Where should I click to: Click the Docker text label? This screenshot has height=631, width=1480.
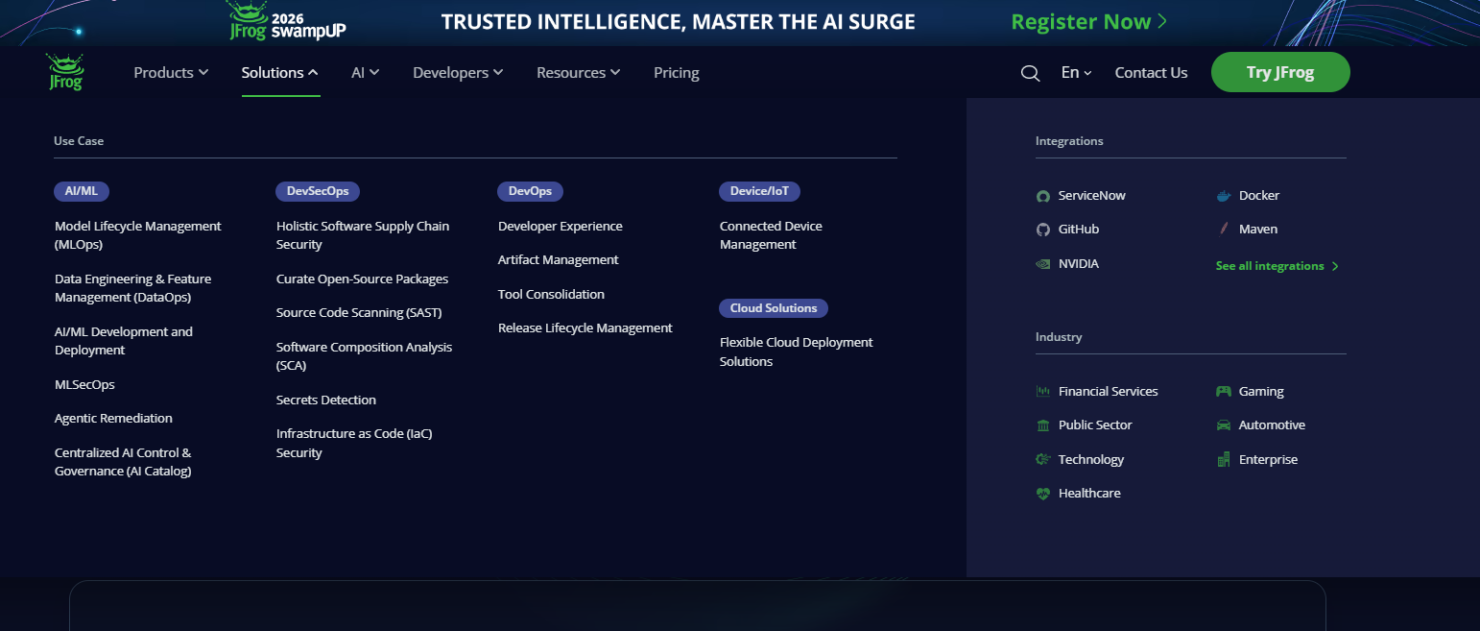tap(1259, 196)
